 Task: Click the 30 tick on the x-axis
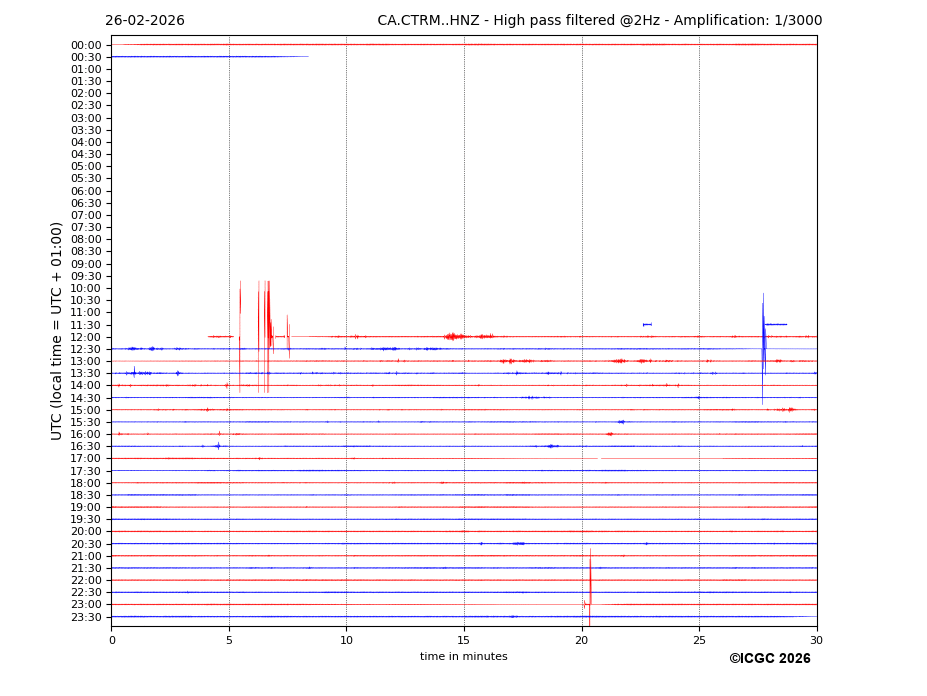point(816,640)
